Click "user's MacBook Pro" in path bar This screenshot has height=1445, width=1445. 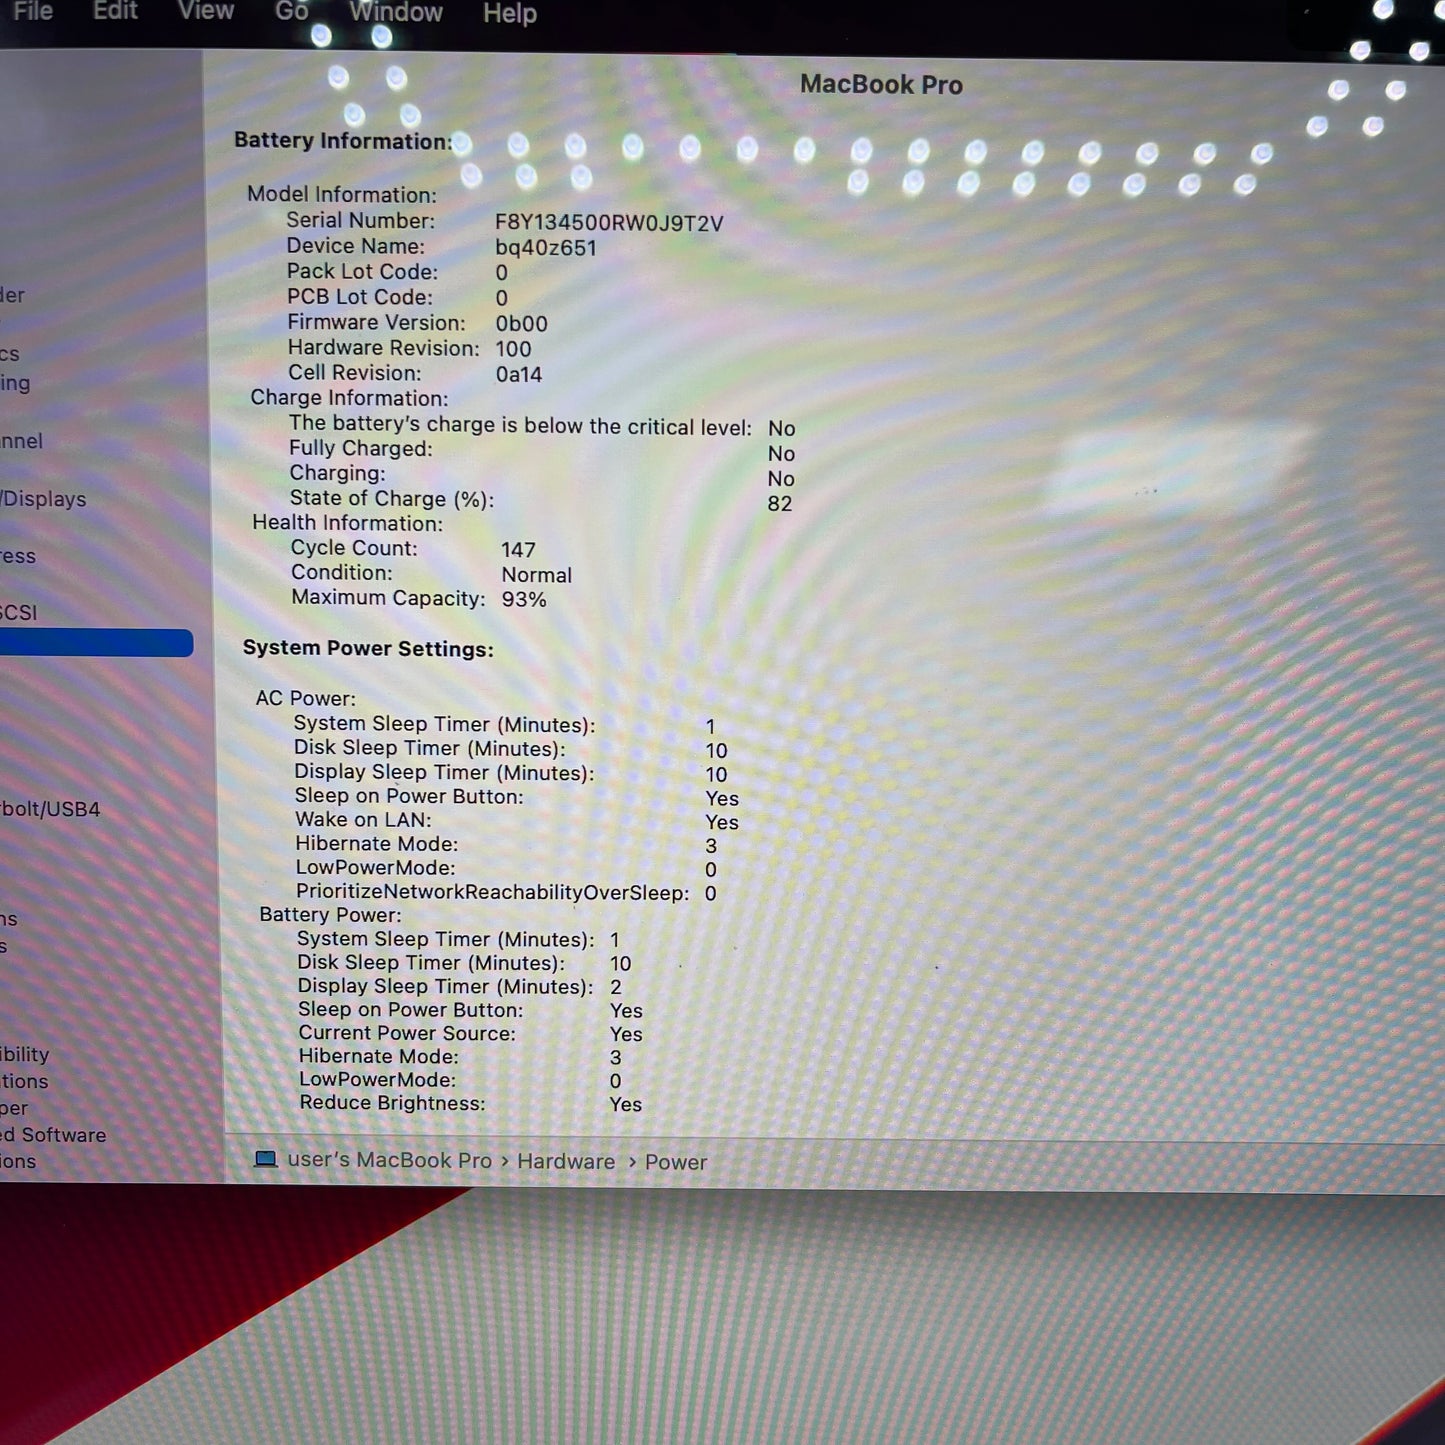tap(389, 1160)
